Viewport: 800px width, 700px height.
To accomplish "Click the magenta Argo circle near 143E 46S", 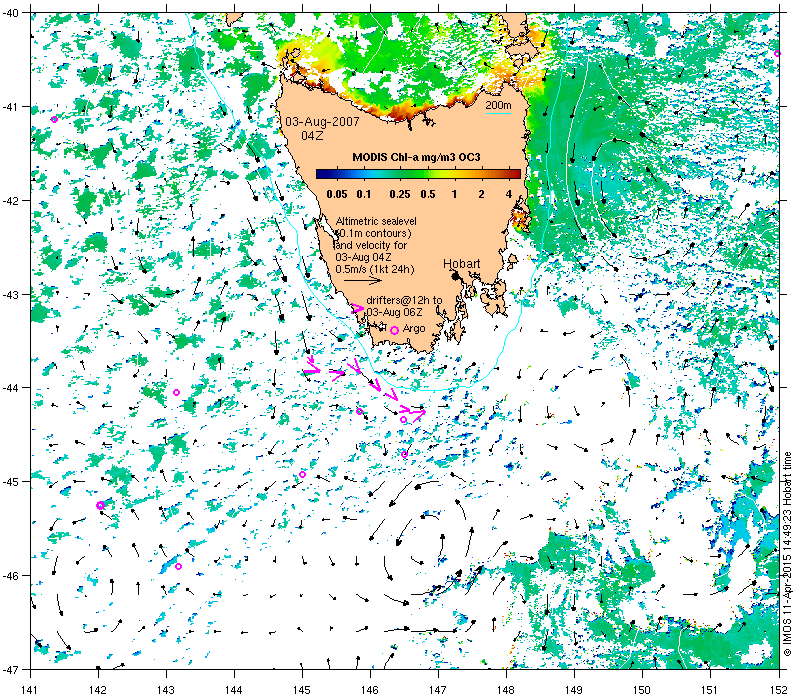I will point(179,566).
